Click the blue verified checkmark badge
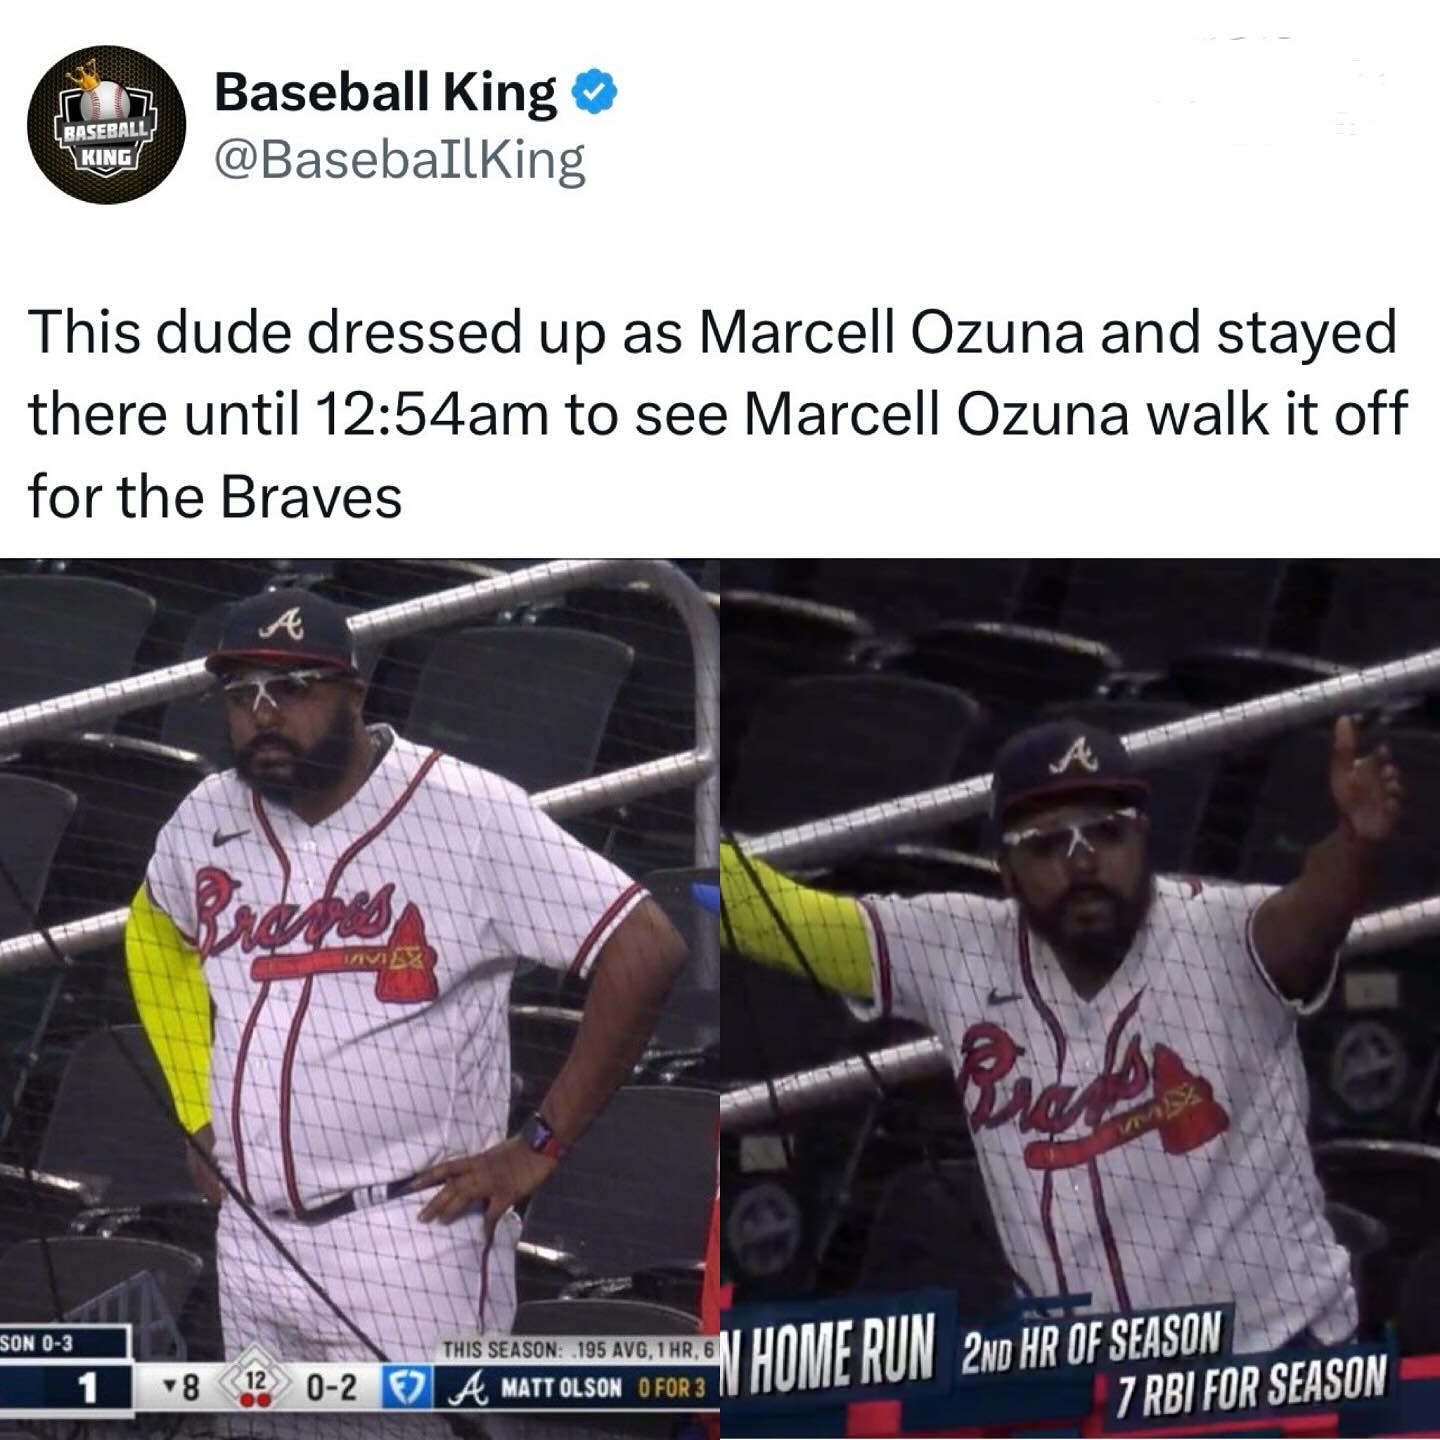Image resolution: width=1440 pixels, height=1440 pixels. pyautogui.click(x=595, y=93)
